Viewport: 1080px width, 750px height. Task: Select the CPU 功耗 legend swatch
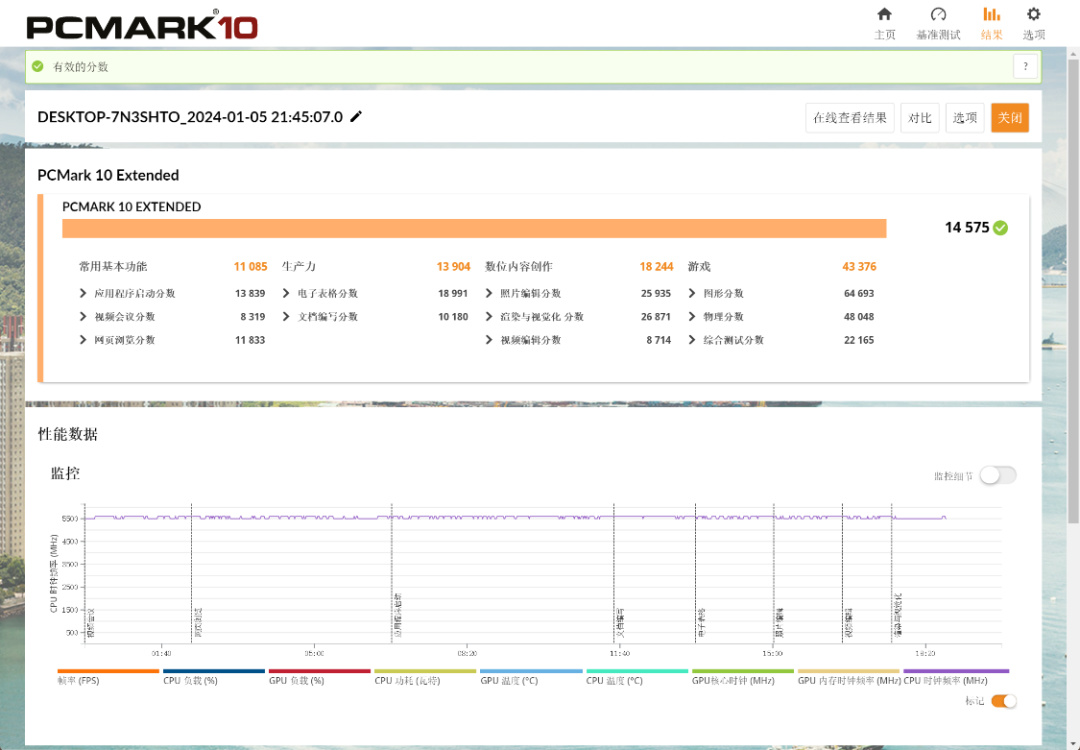(x=425, y=671)
